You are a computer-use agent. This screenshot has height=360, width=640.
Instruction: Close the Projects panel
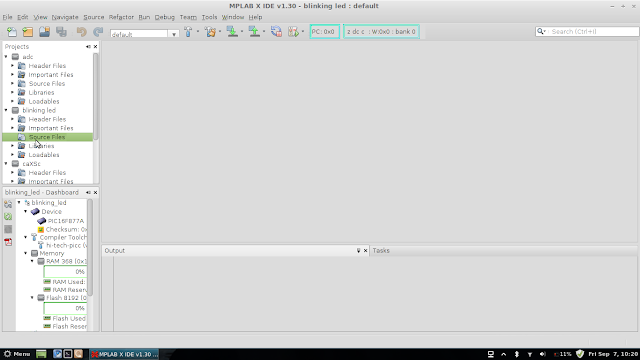click(96, 47)
